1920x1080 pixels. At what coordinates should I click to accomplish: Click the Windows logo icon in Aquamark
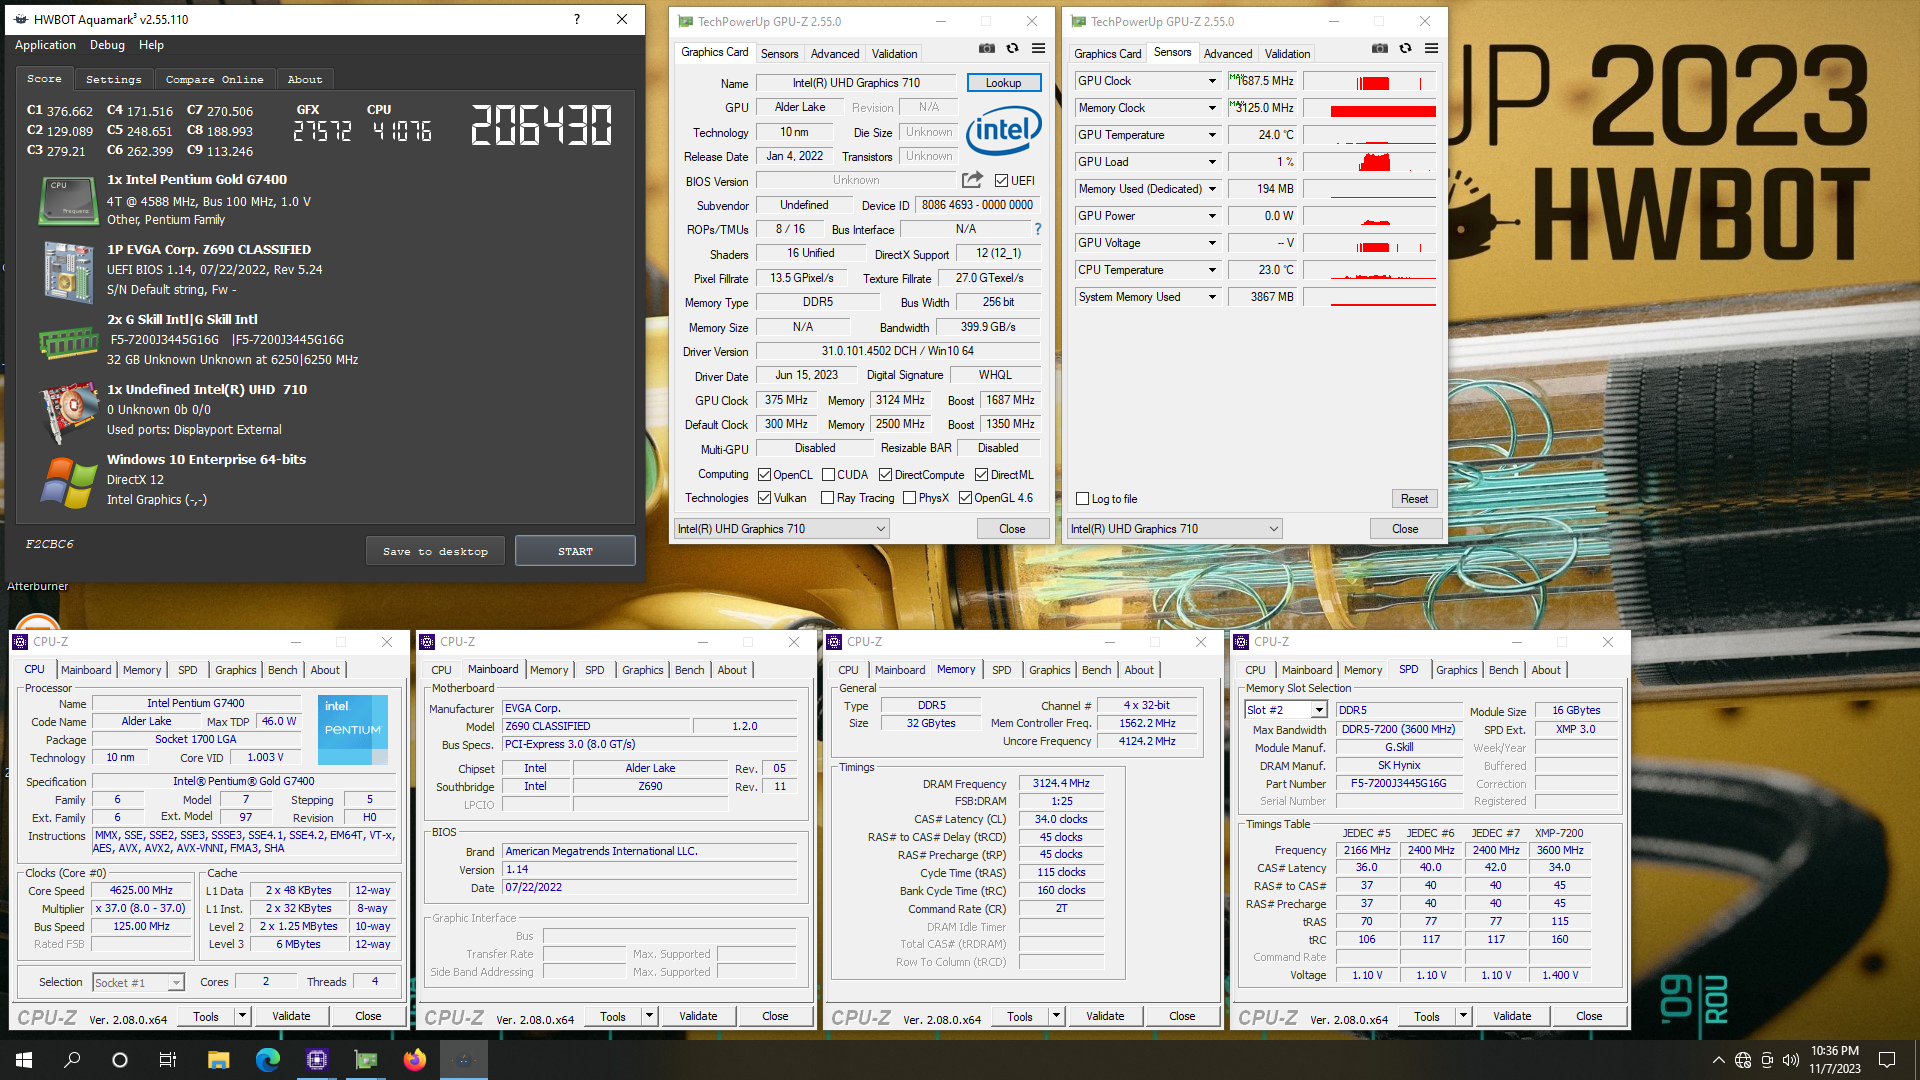point(68,482)
